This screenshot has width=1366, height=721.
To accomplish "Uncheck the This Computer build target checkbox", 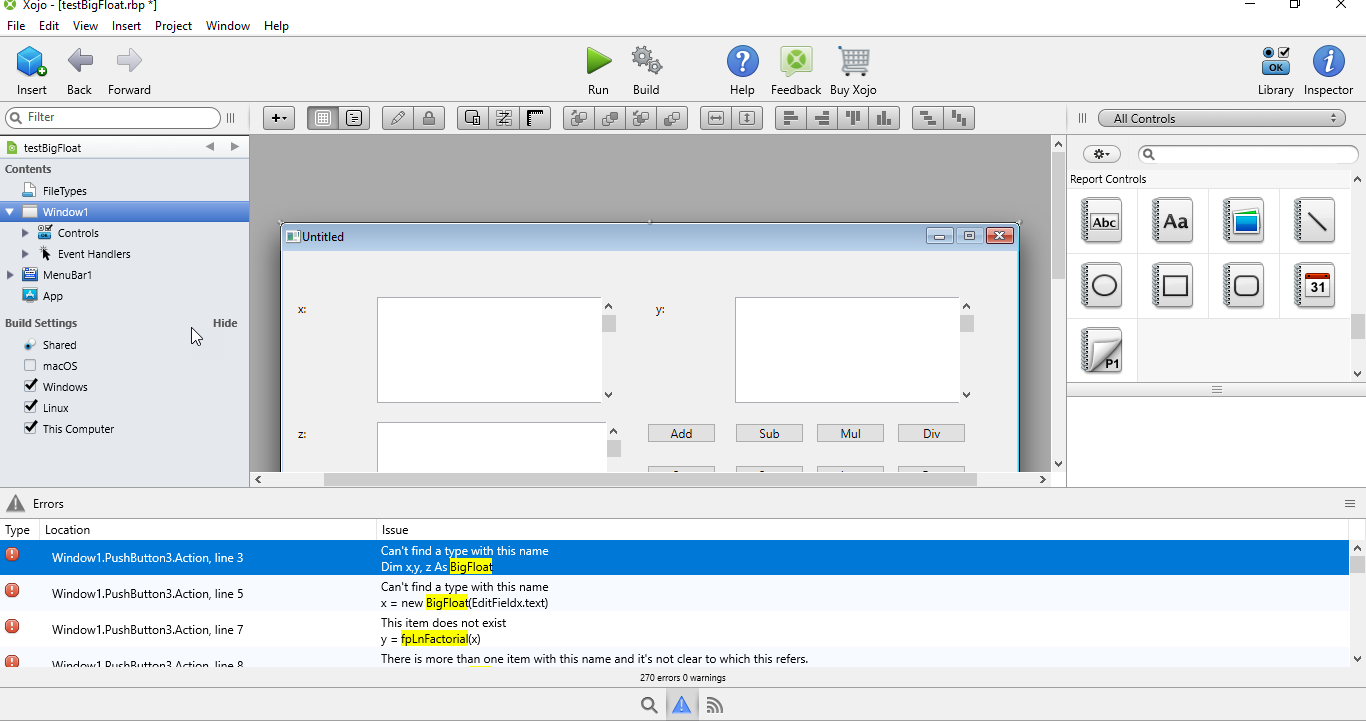I will pyautogui.click(x=30, y=428).
